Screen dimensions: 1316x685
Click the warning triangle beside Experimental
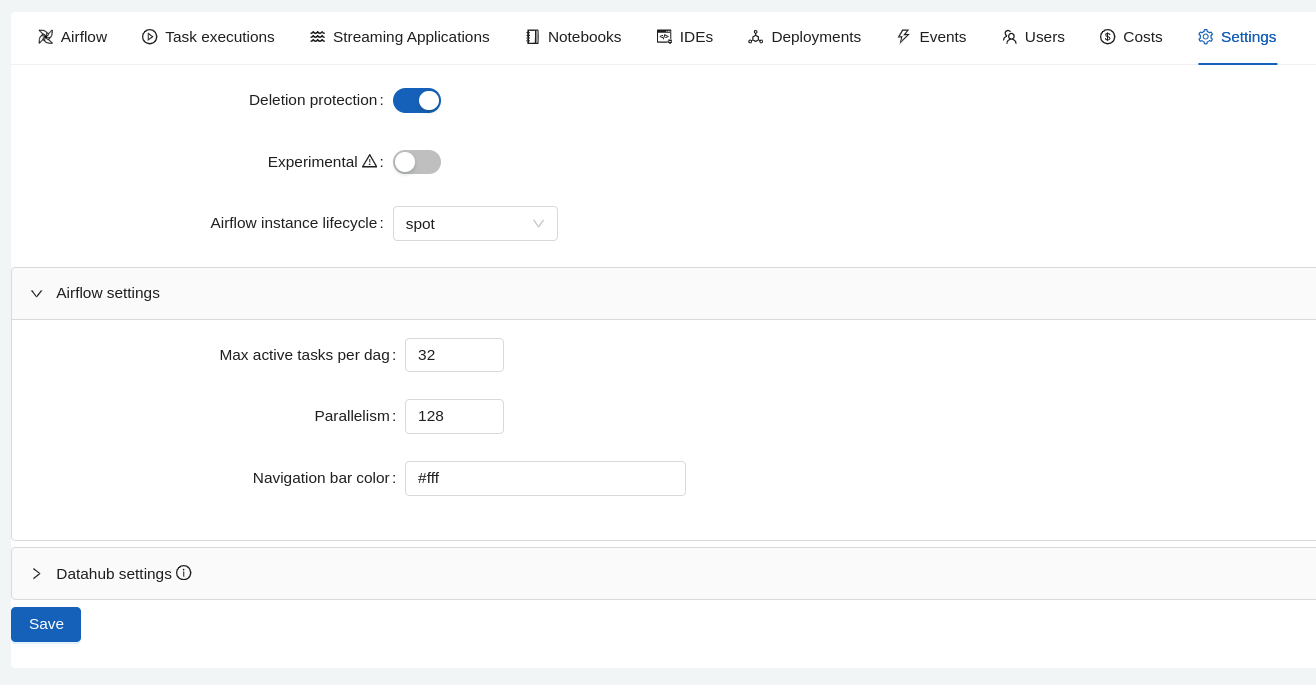click(371, 160)
